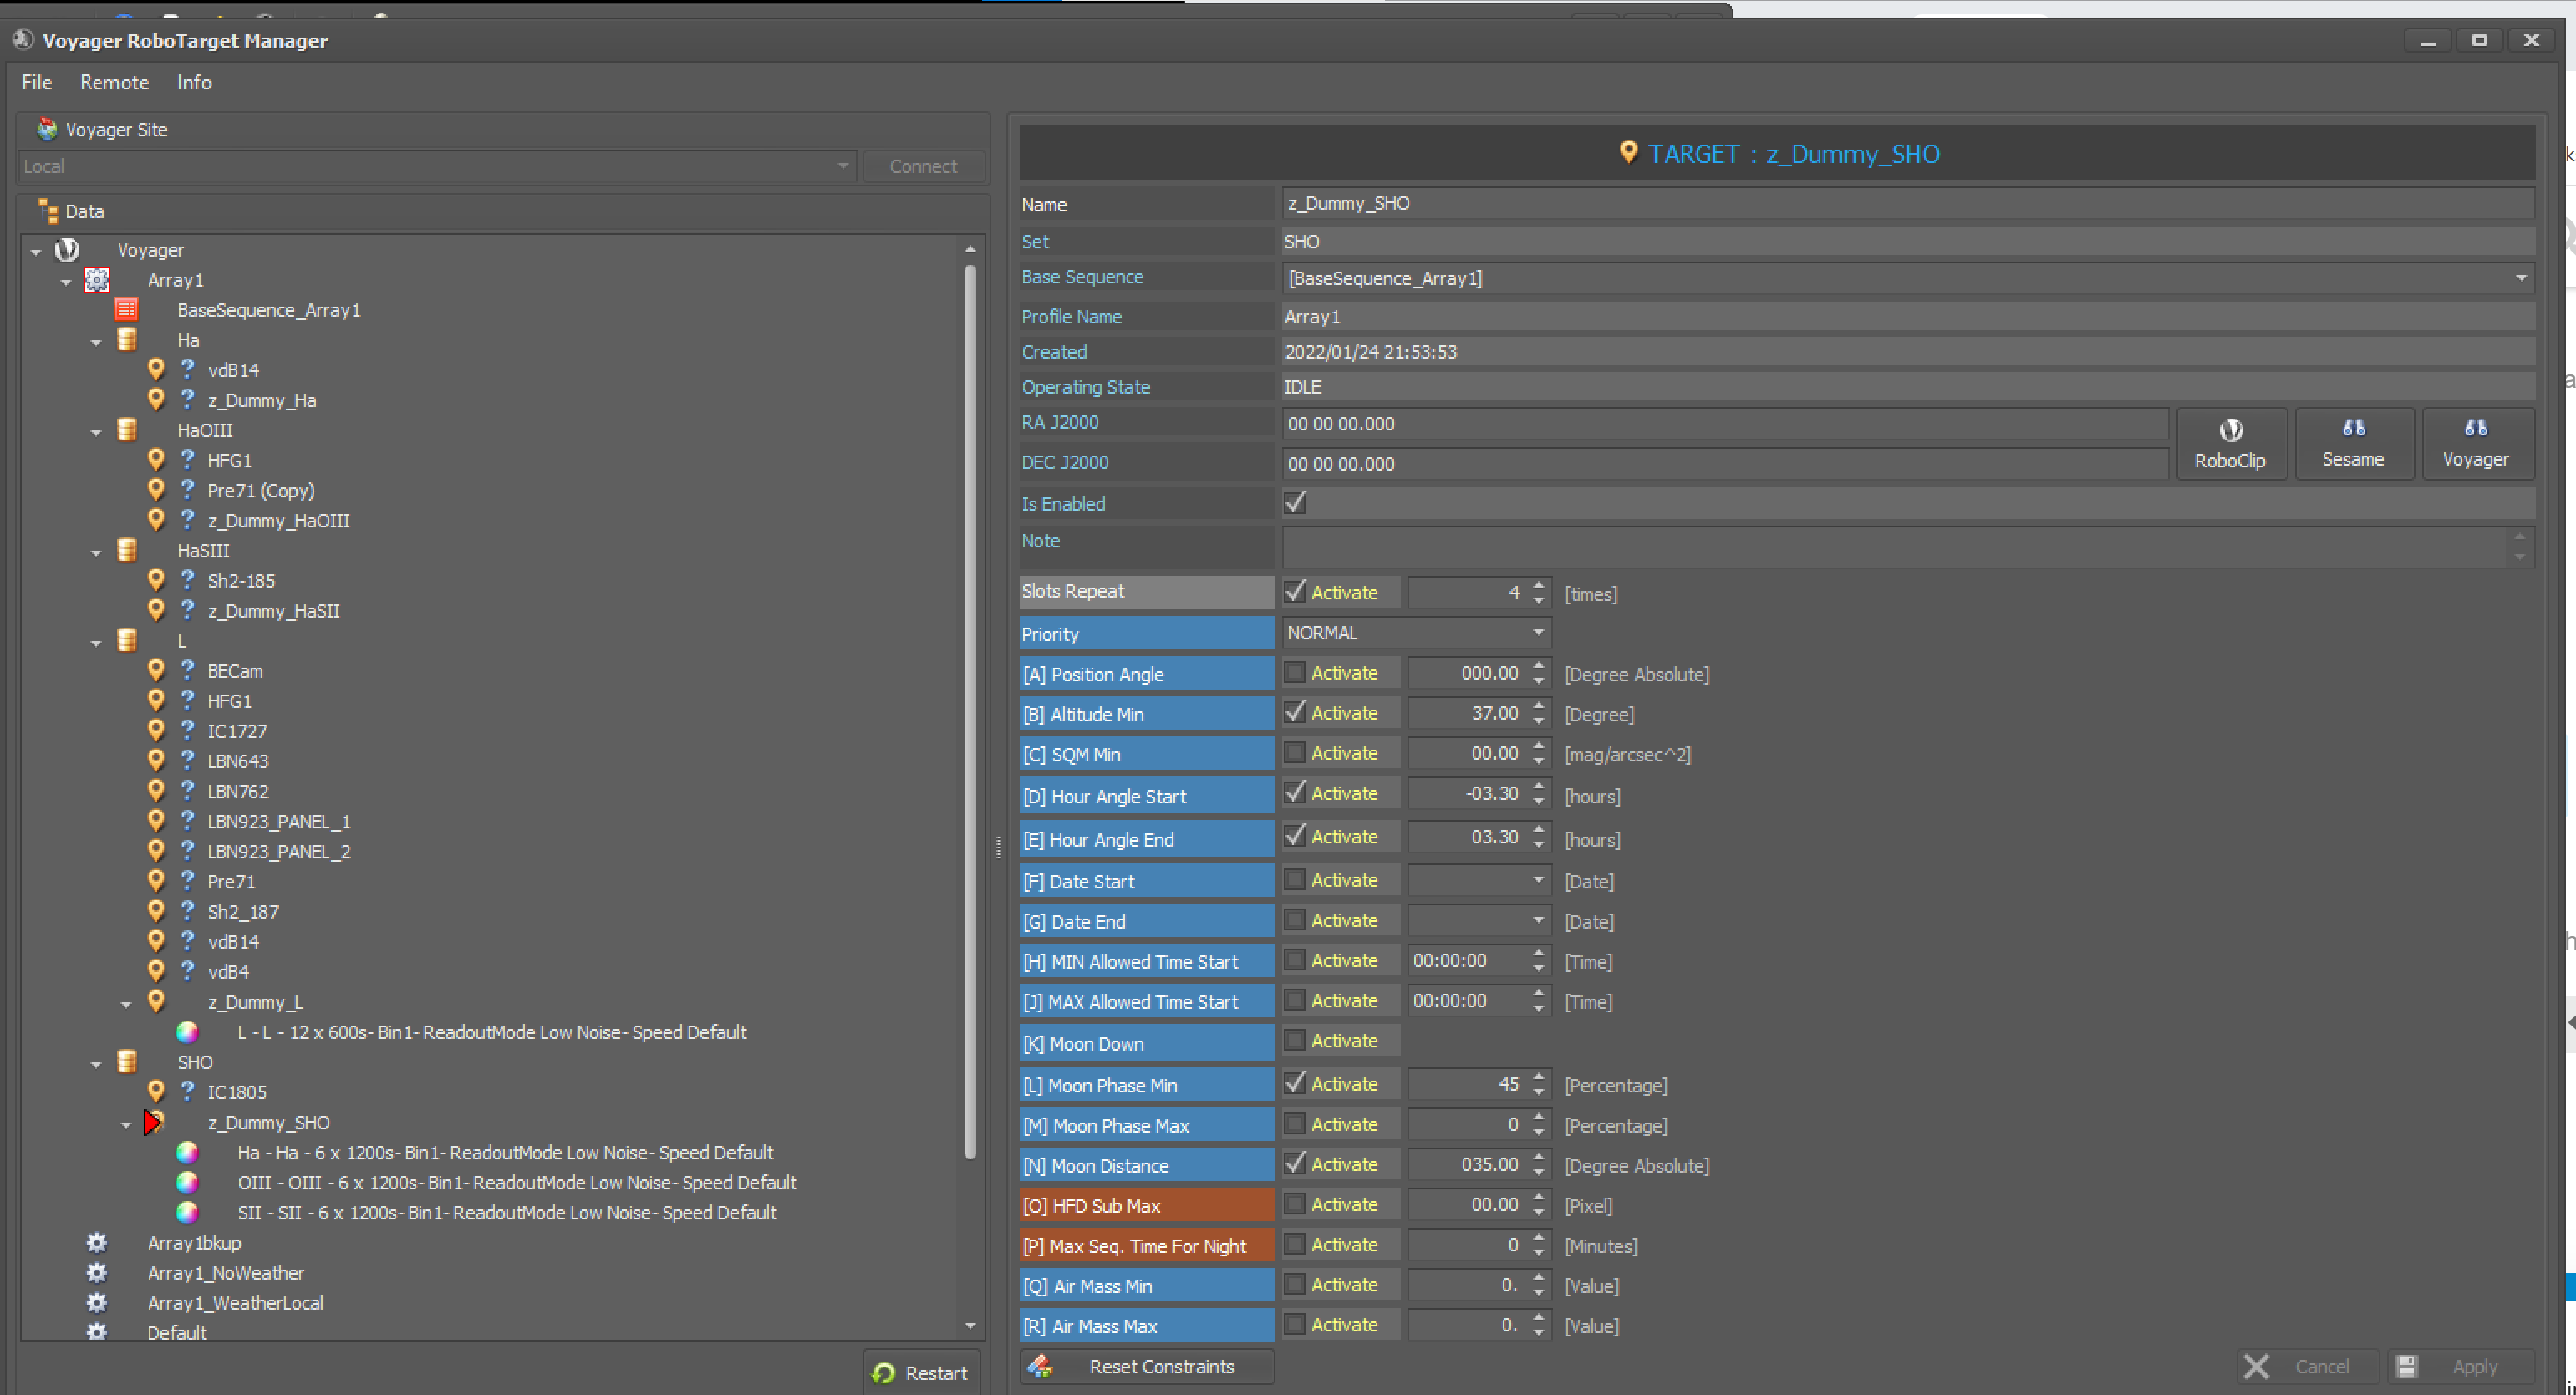Click the SHO set database icon
This screenshot has width=2576, height=1395.
(x=127, y=1062)
